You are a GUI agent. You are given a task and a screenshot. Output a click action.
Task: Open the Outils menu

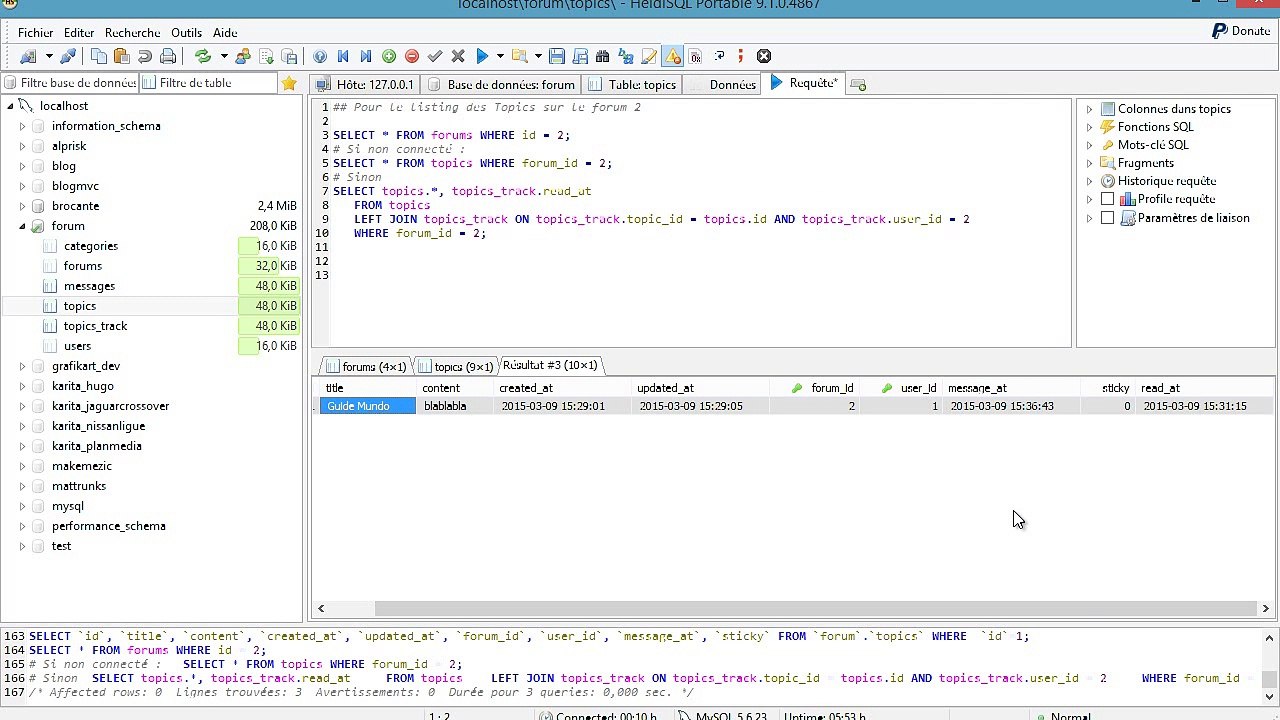(186, 33)
